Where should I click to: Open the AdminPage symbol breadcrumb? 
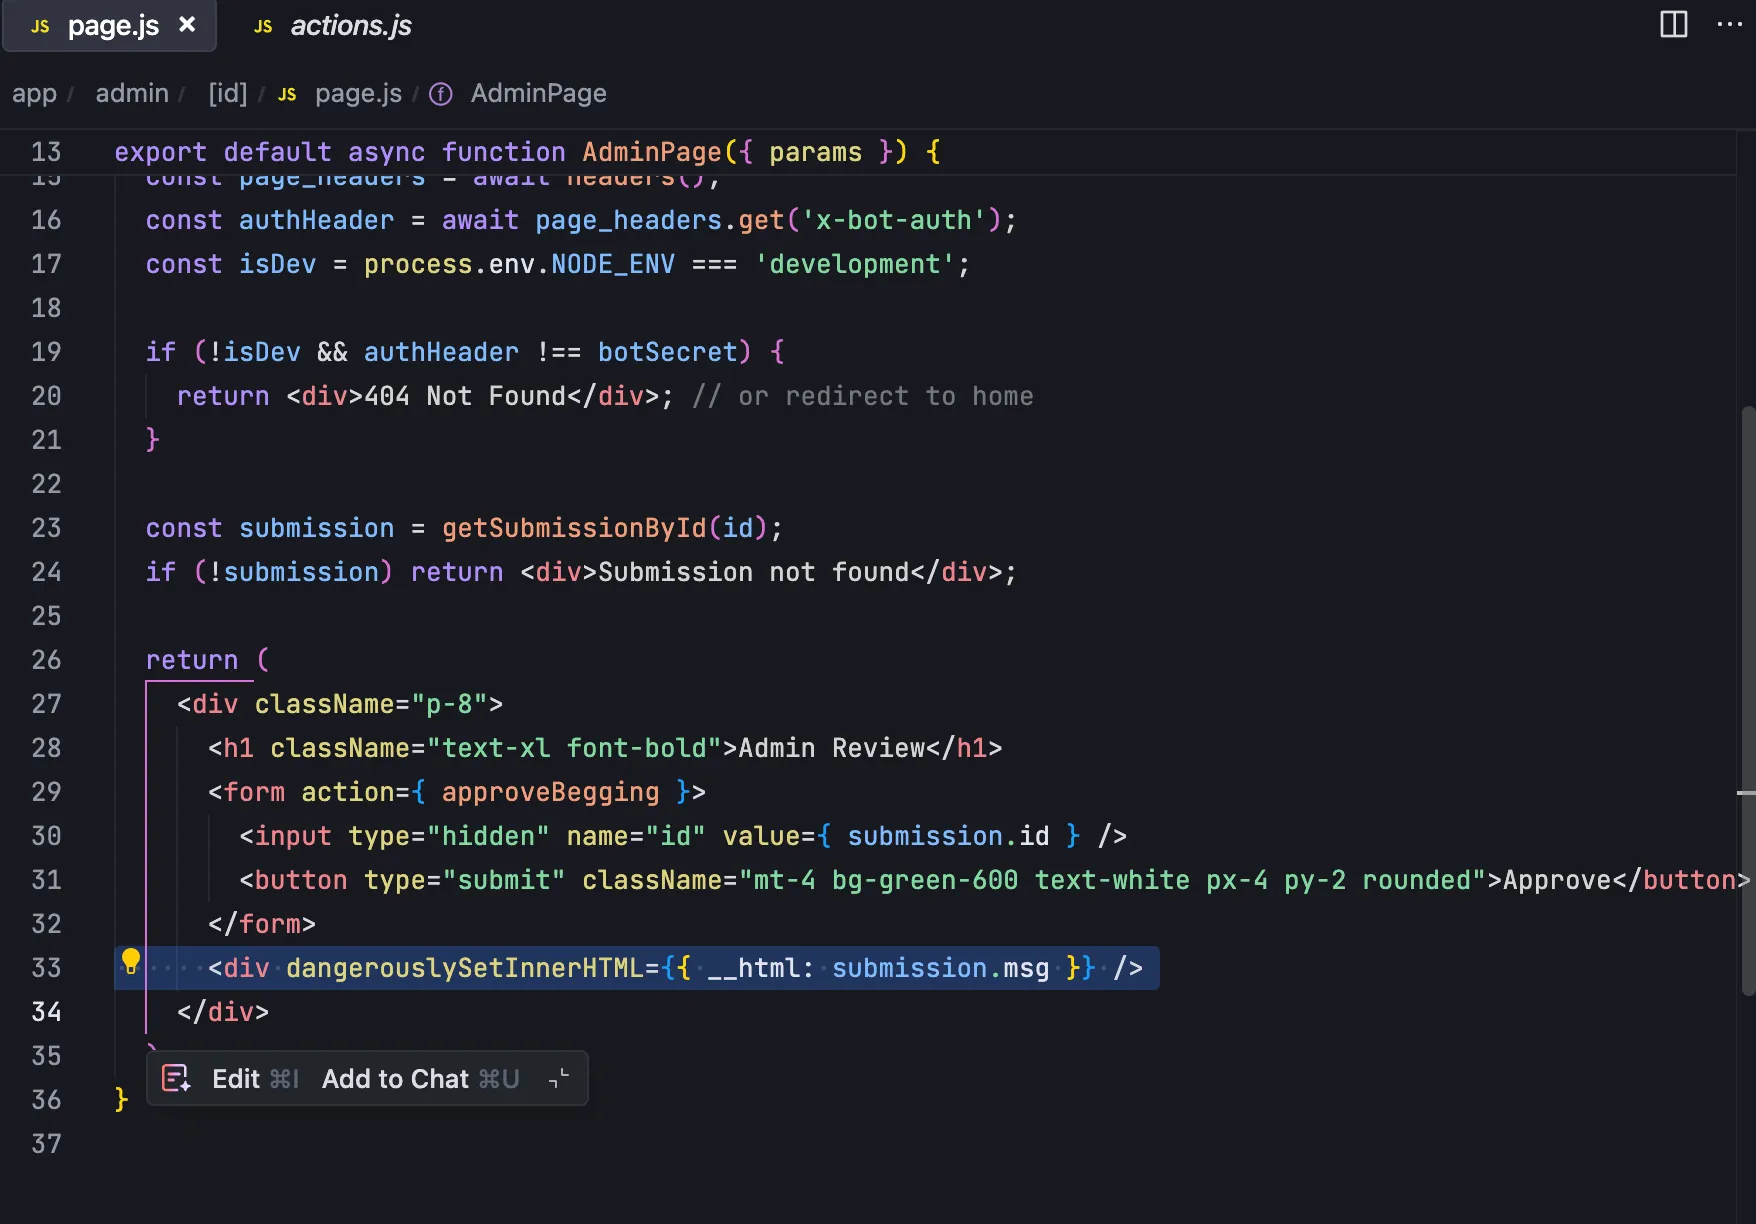(538, 94)
